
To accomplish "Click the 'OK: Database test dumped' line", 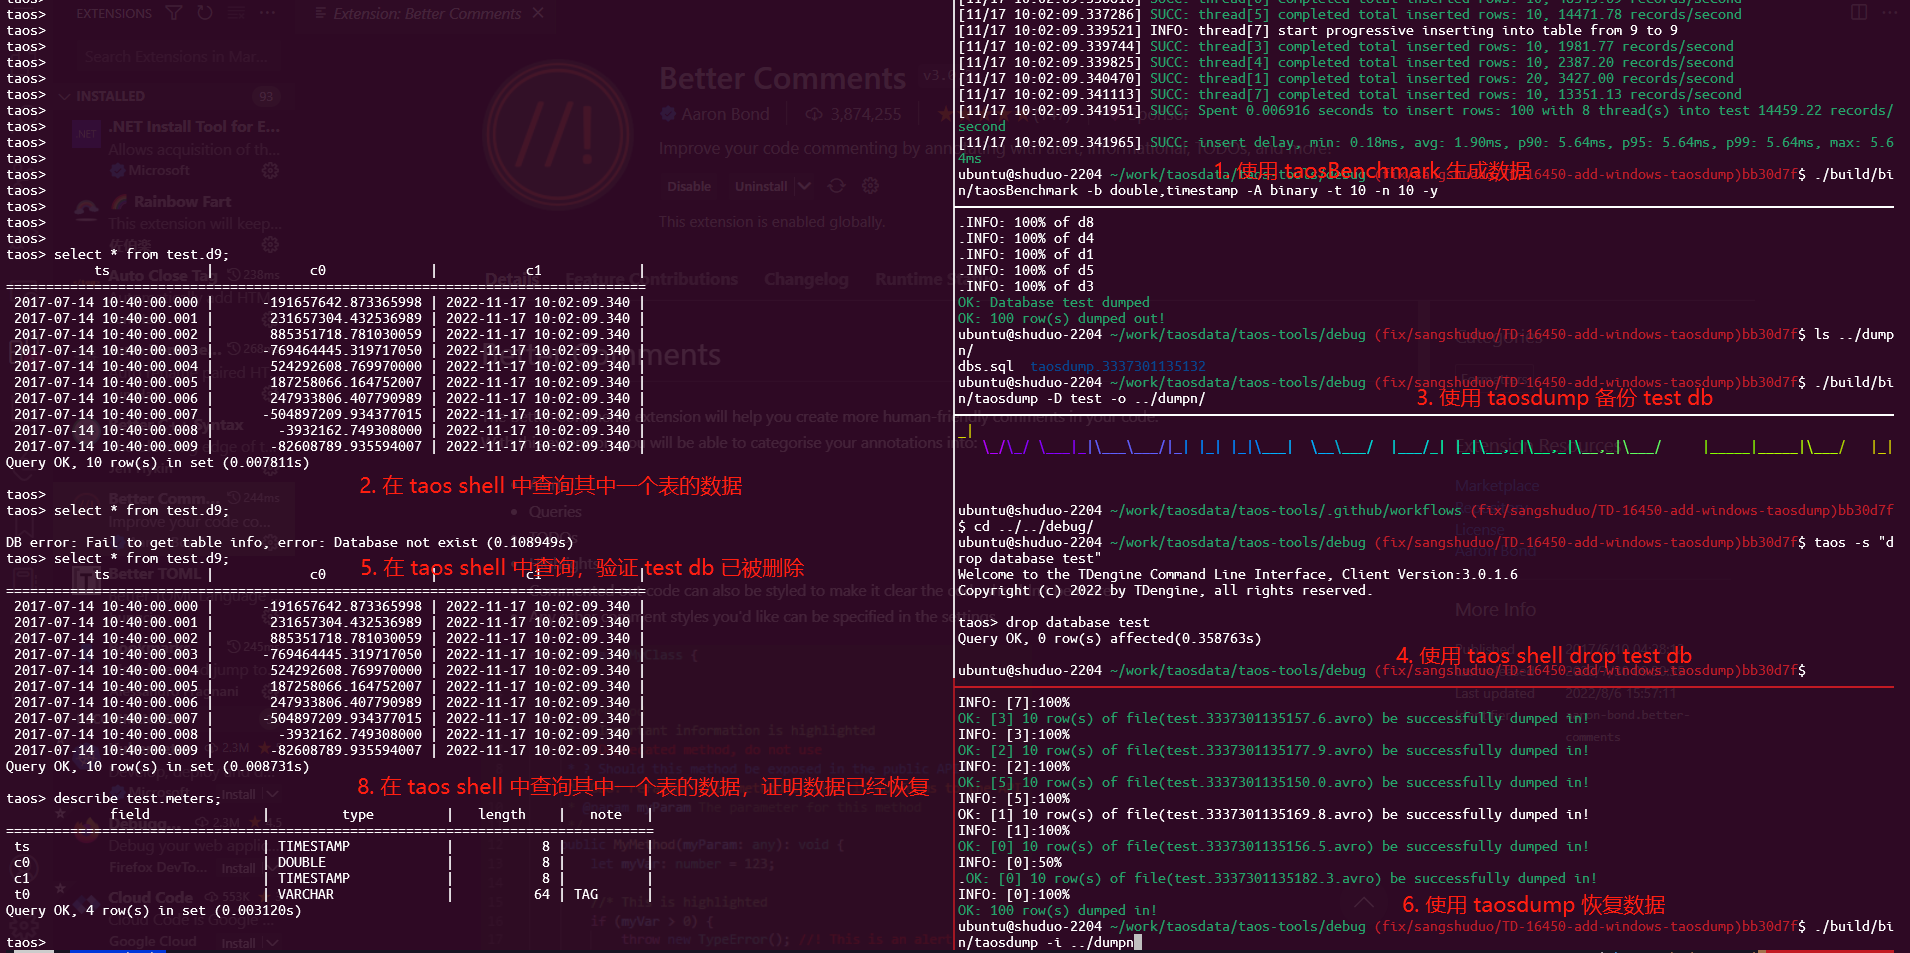I will [x=1054, y=303].
